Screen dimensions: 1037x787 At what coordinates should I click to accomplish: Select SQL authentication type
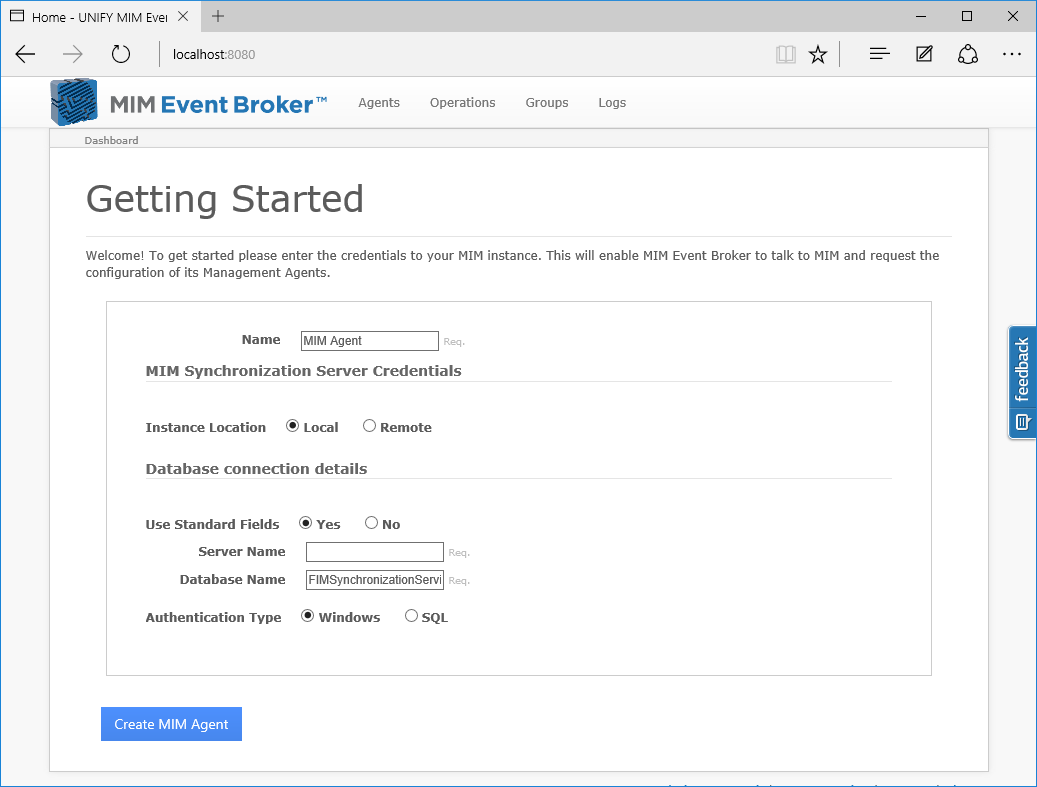pyautogui.click(x=411, y=616)
